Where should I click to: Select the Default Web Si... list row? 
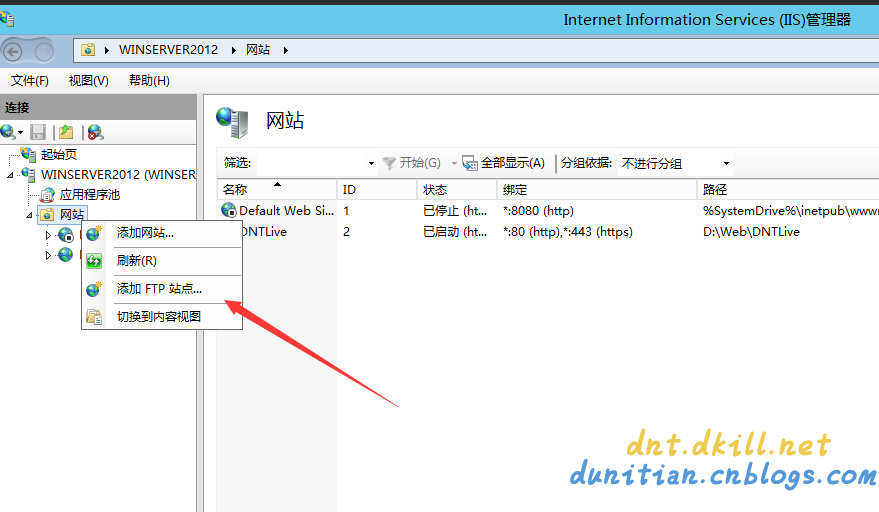[x=548, y=211]
